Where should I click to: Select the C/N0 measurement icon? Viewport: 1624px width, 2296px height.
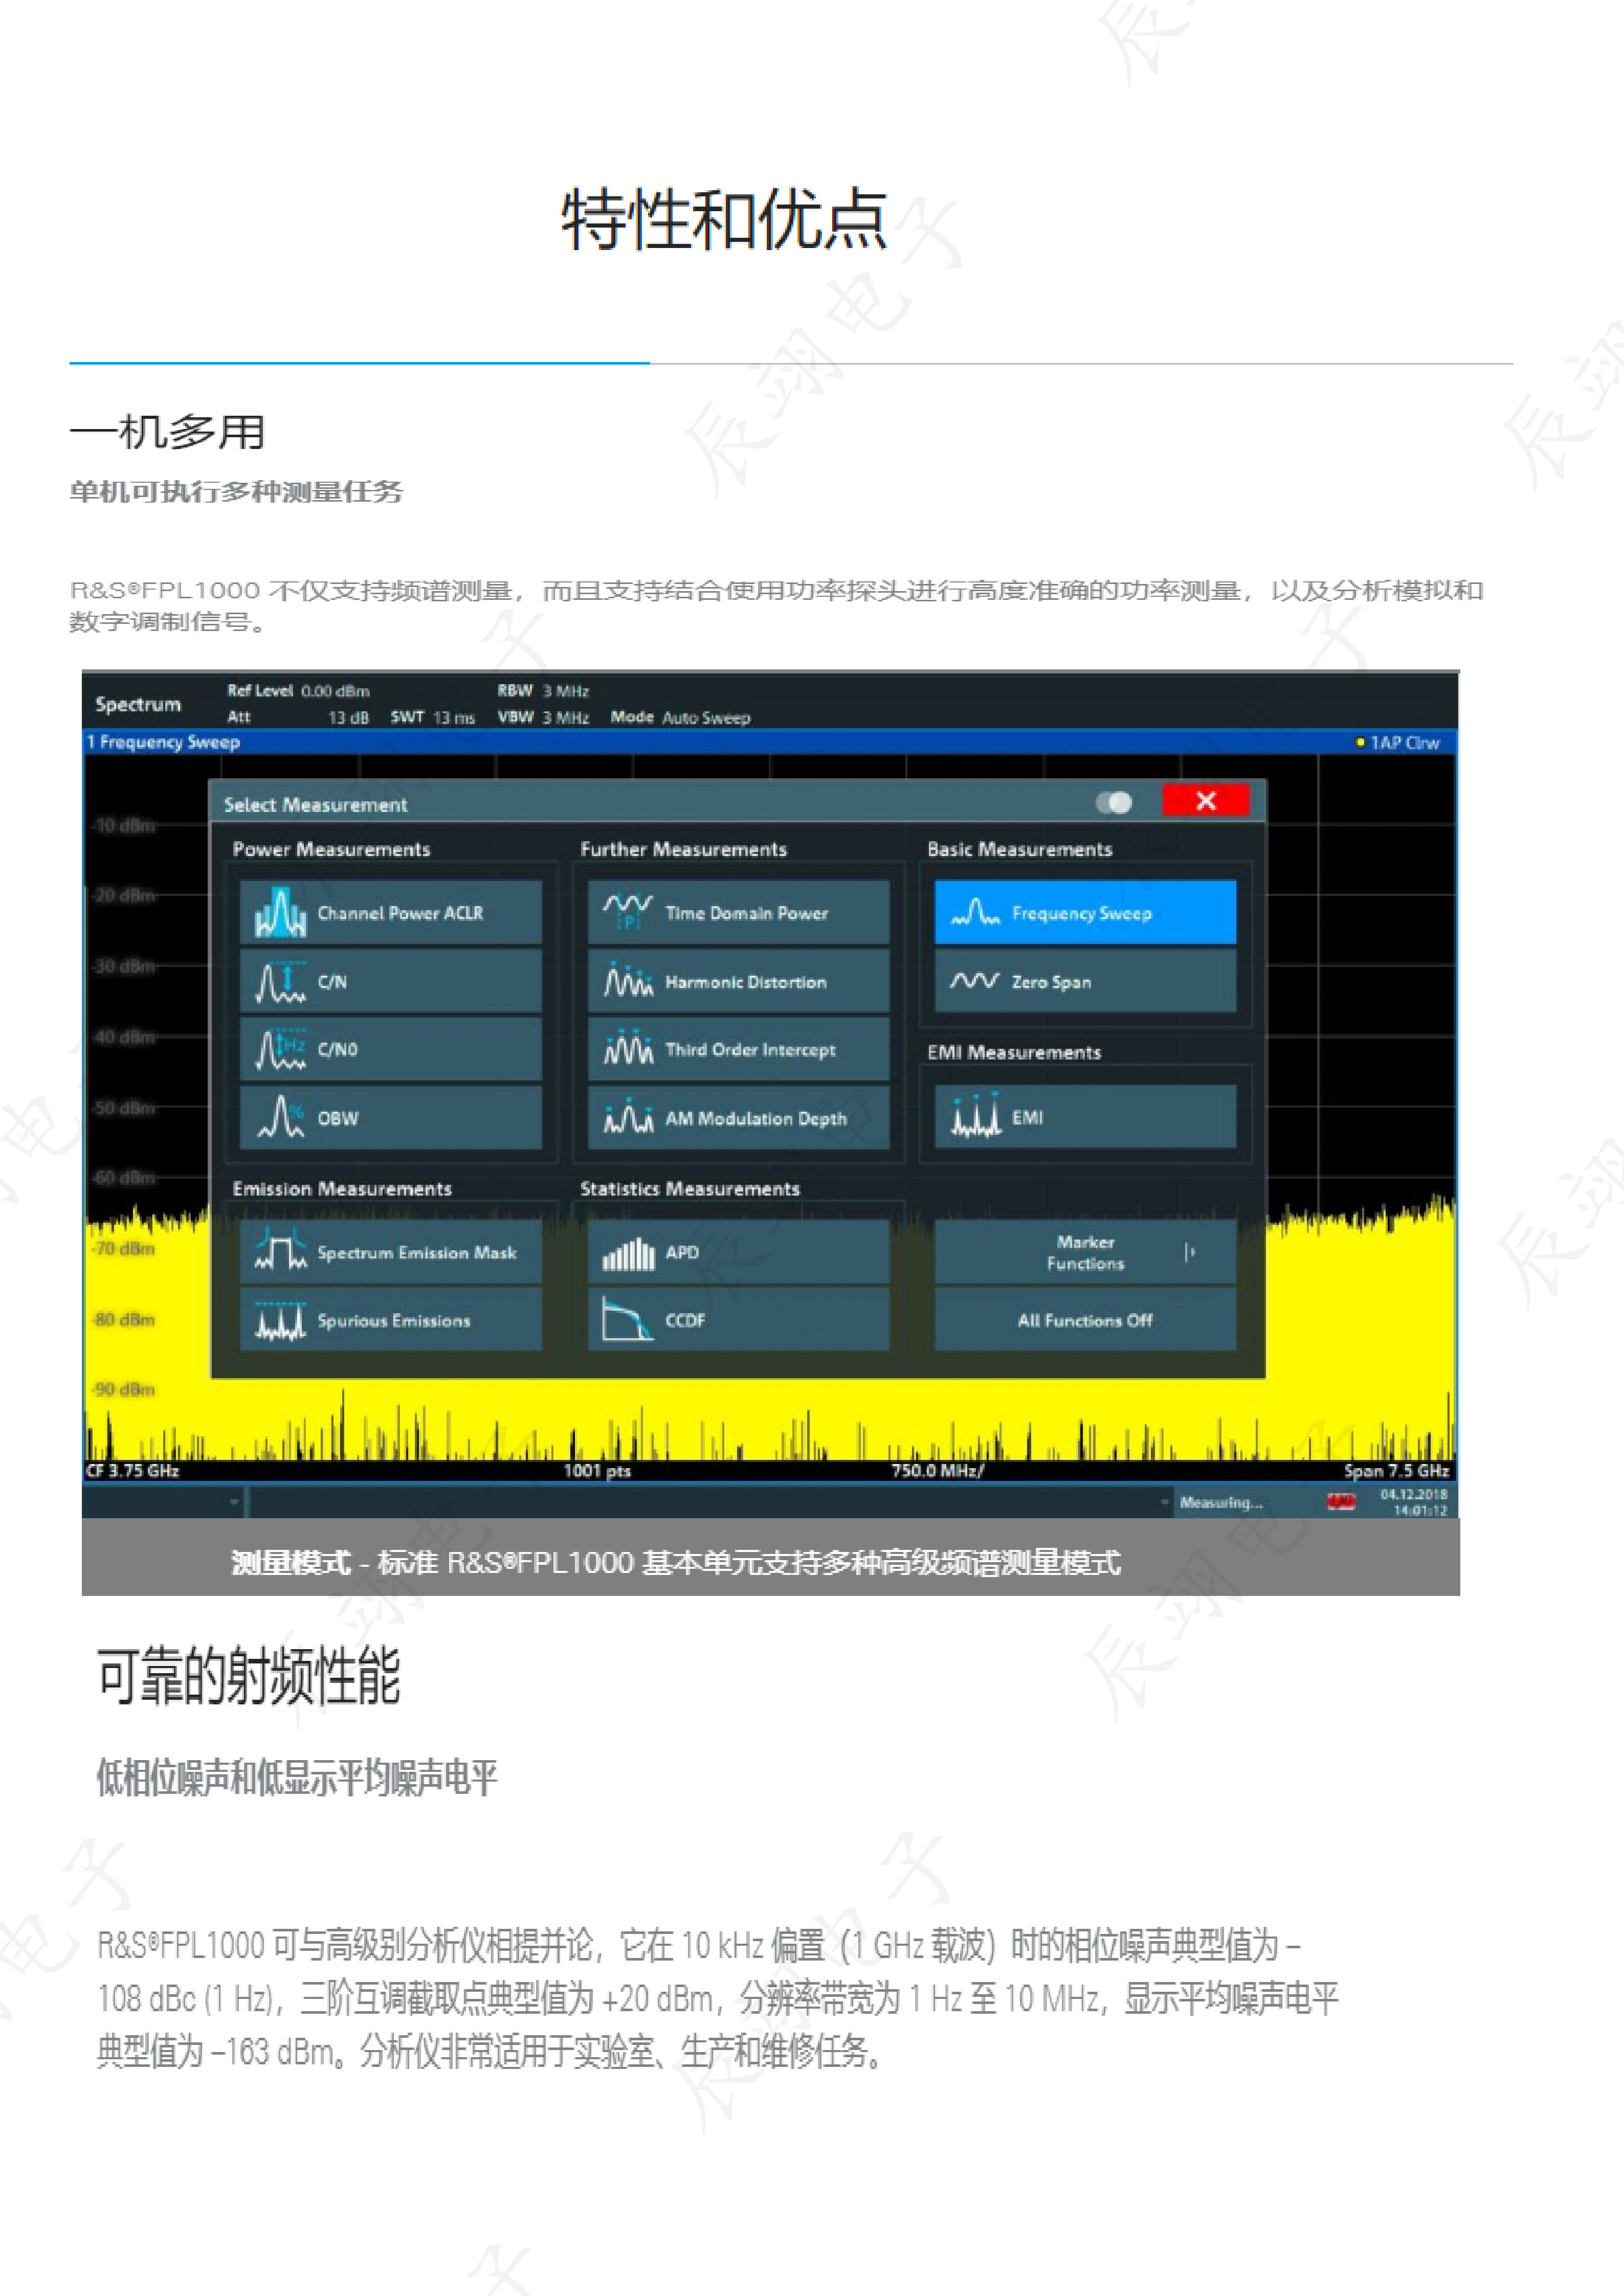[280, 1049]
